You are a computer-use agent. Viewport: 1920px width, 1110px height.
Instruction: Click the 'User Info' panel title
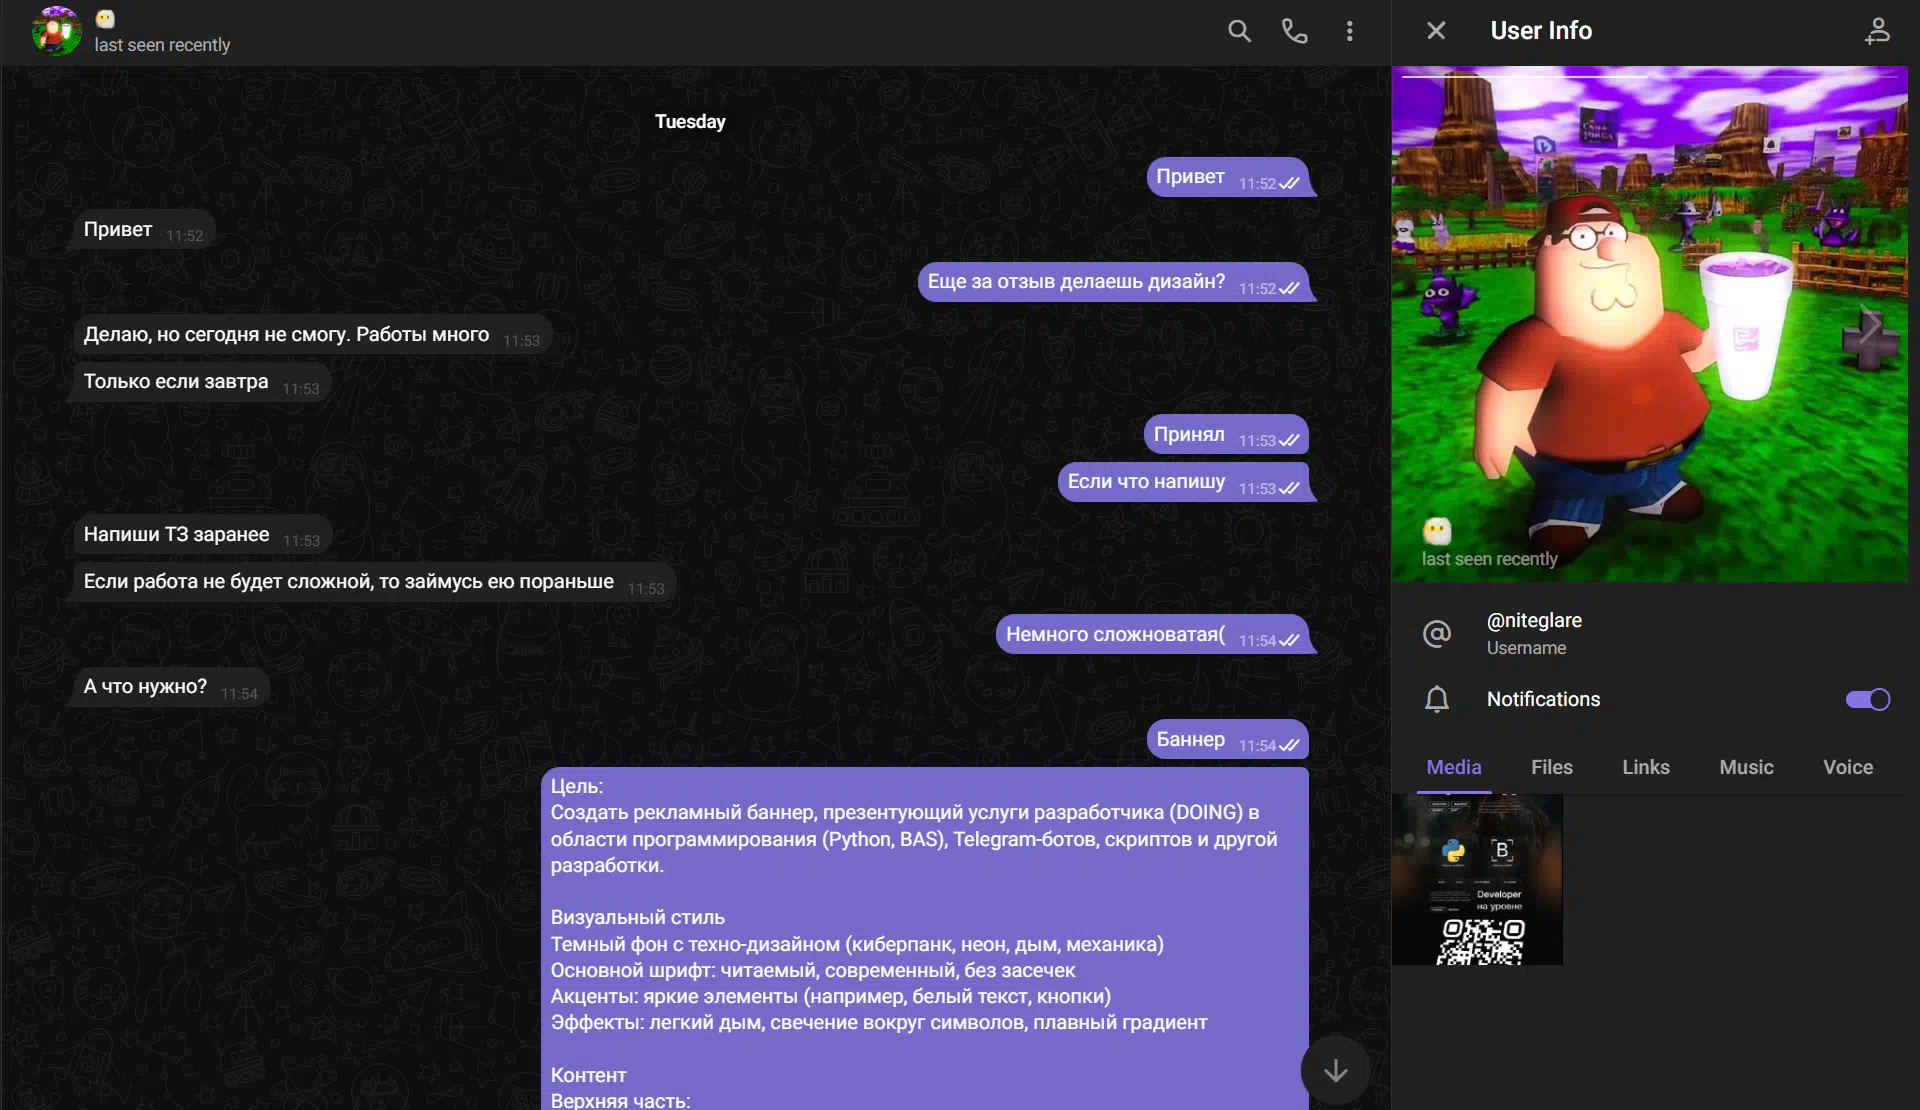1541,31
